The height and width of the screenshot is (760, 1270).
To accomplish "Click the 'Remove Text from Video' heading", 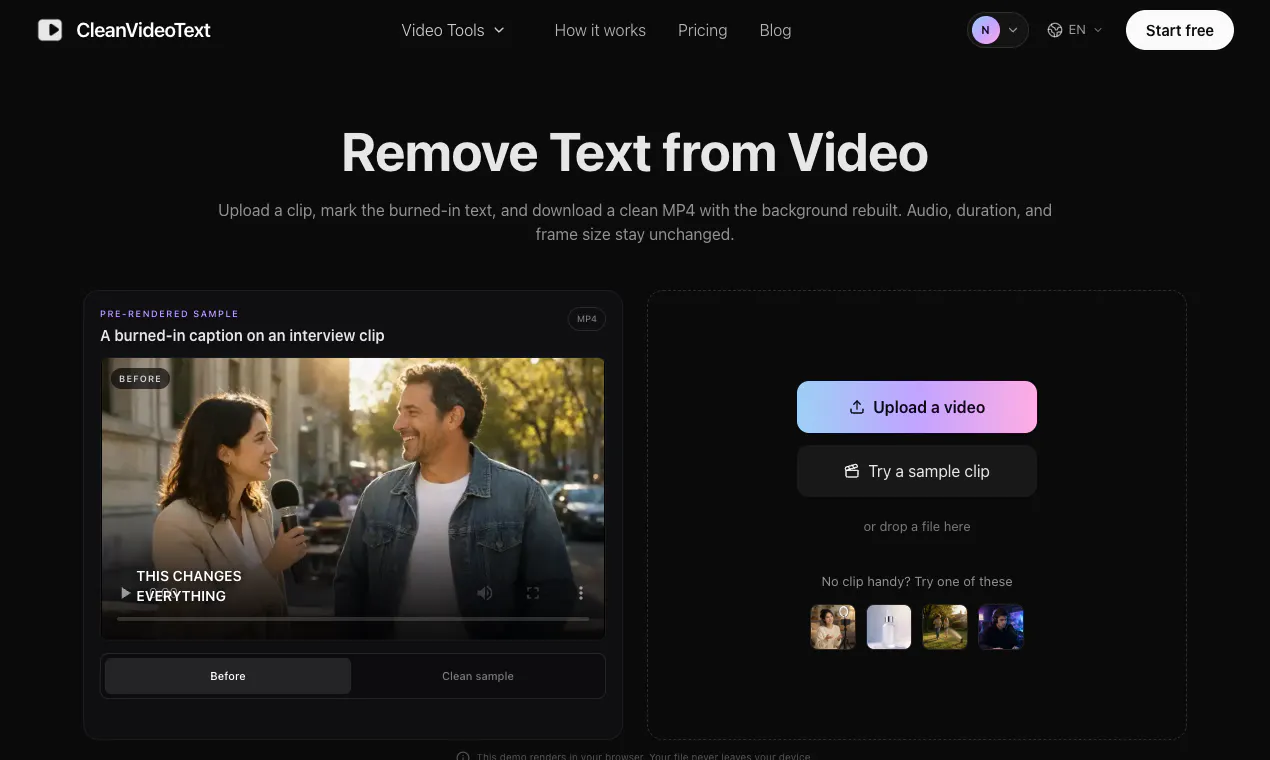I will coord(635,153).
